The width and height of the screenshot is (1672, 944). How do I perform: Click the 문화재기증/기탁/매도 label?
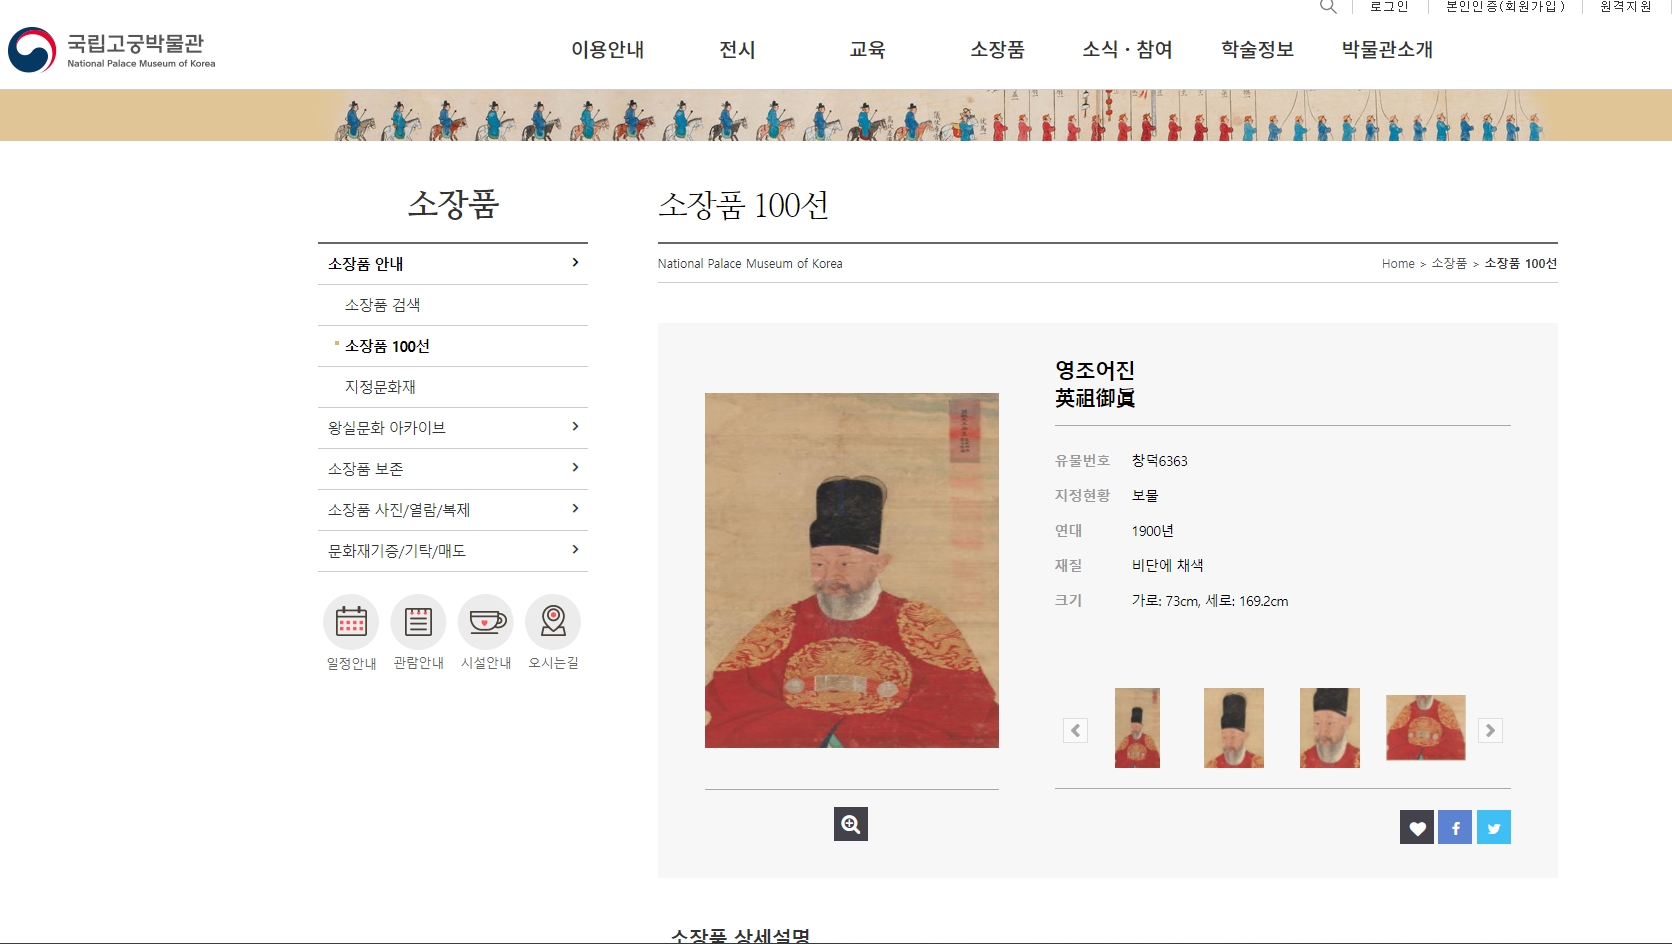click(397, 551)
